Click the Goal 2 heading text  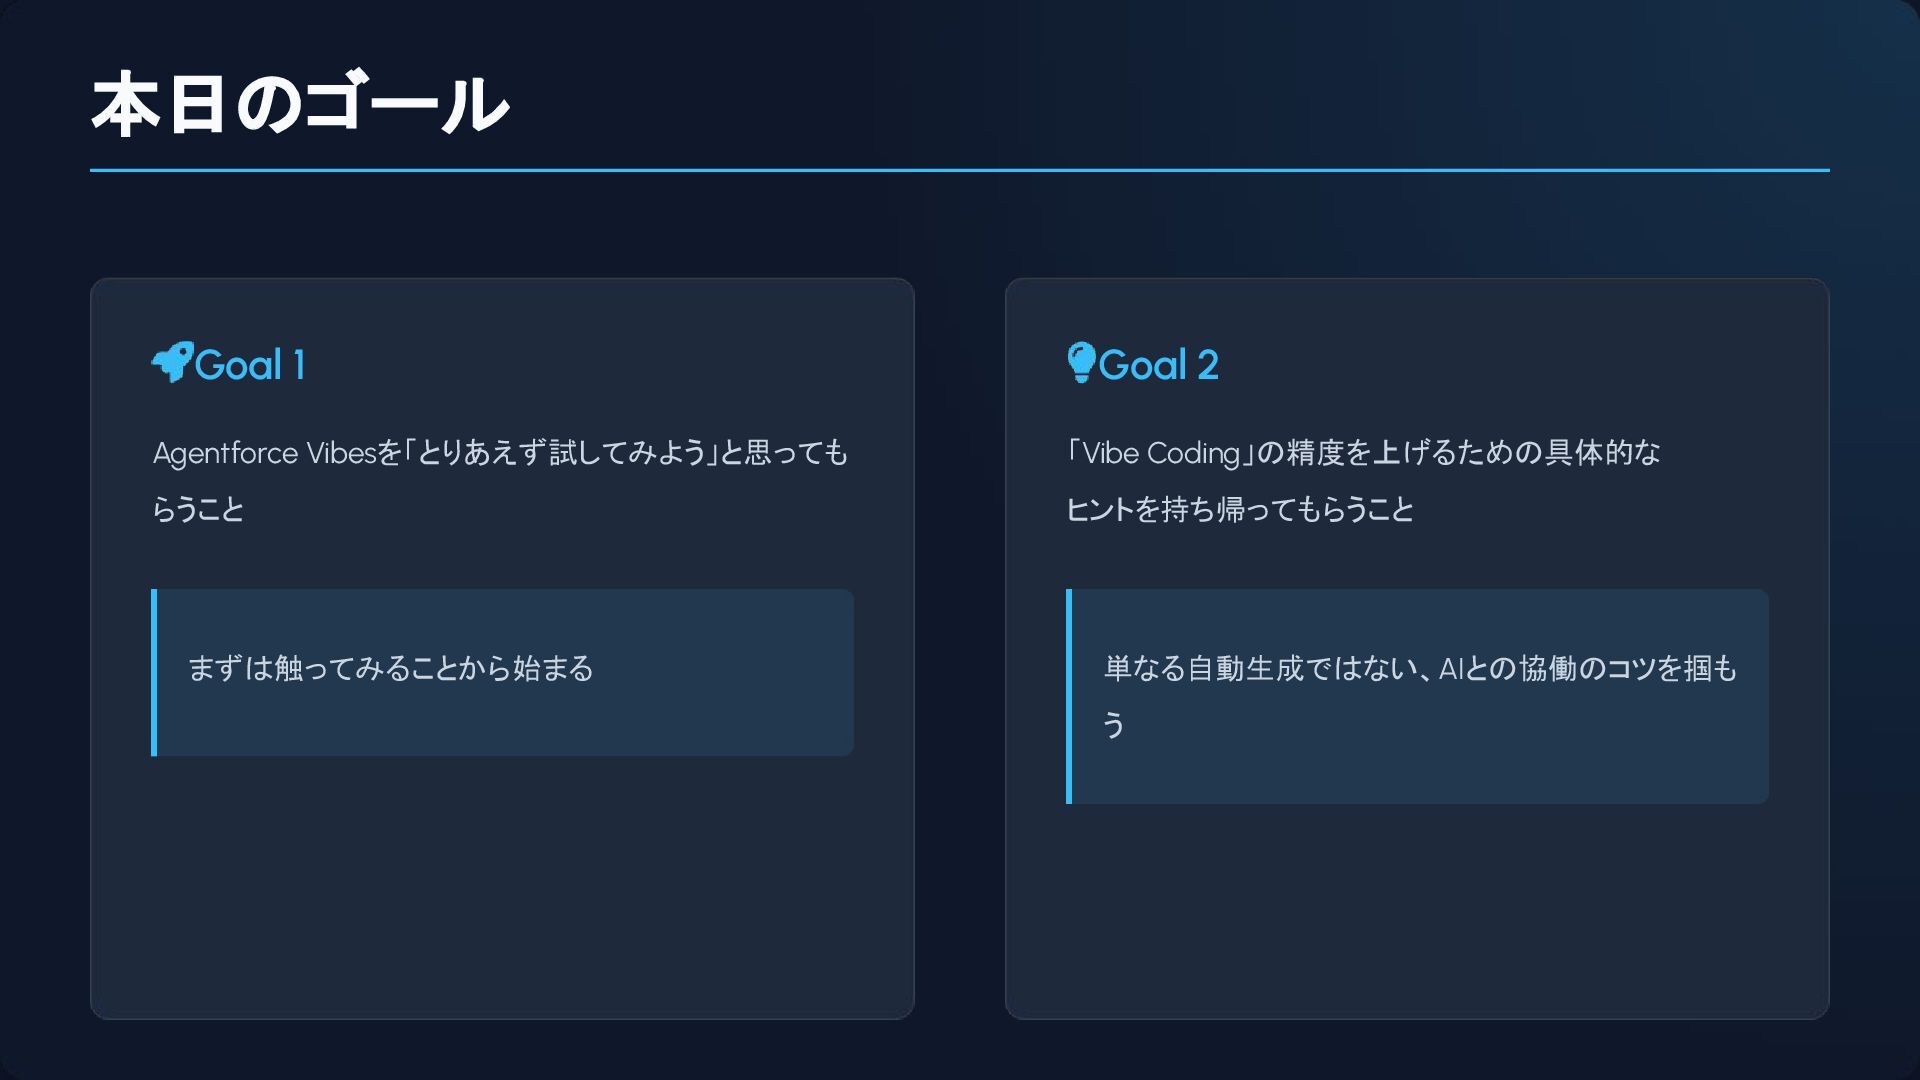(x=1158, y=365)
